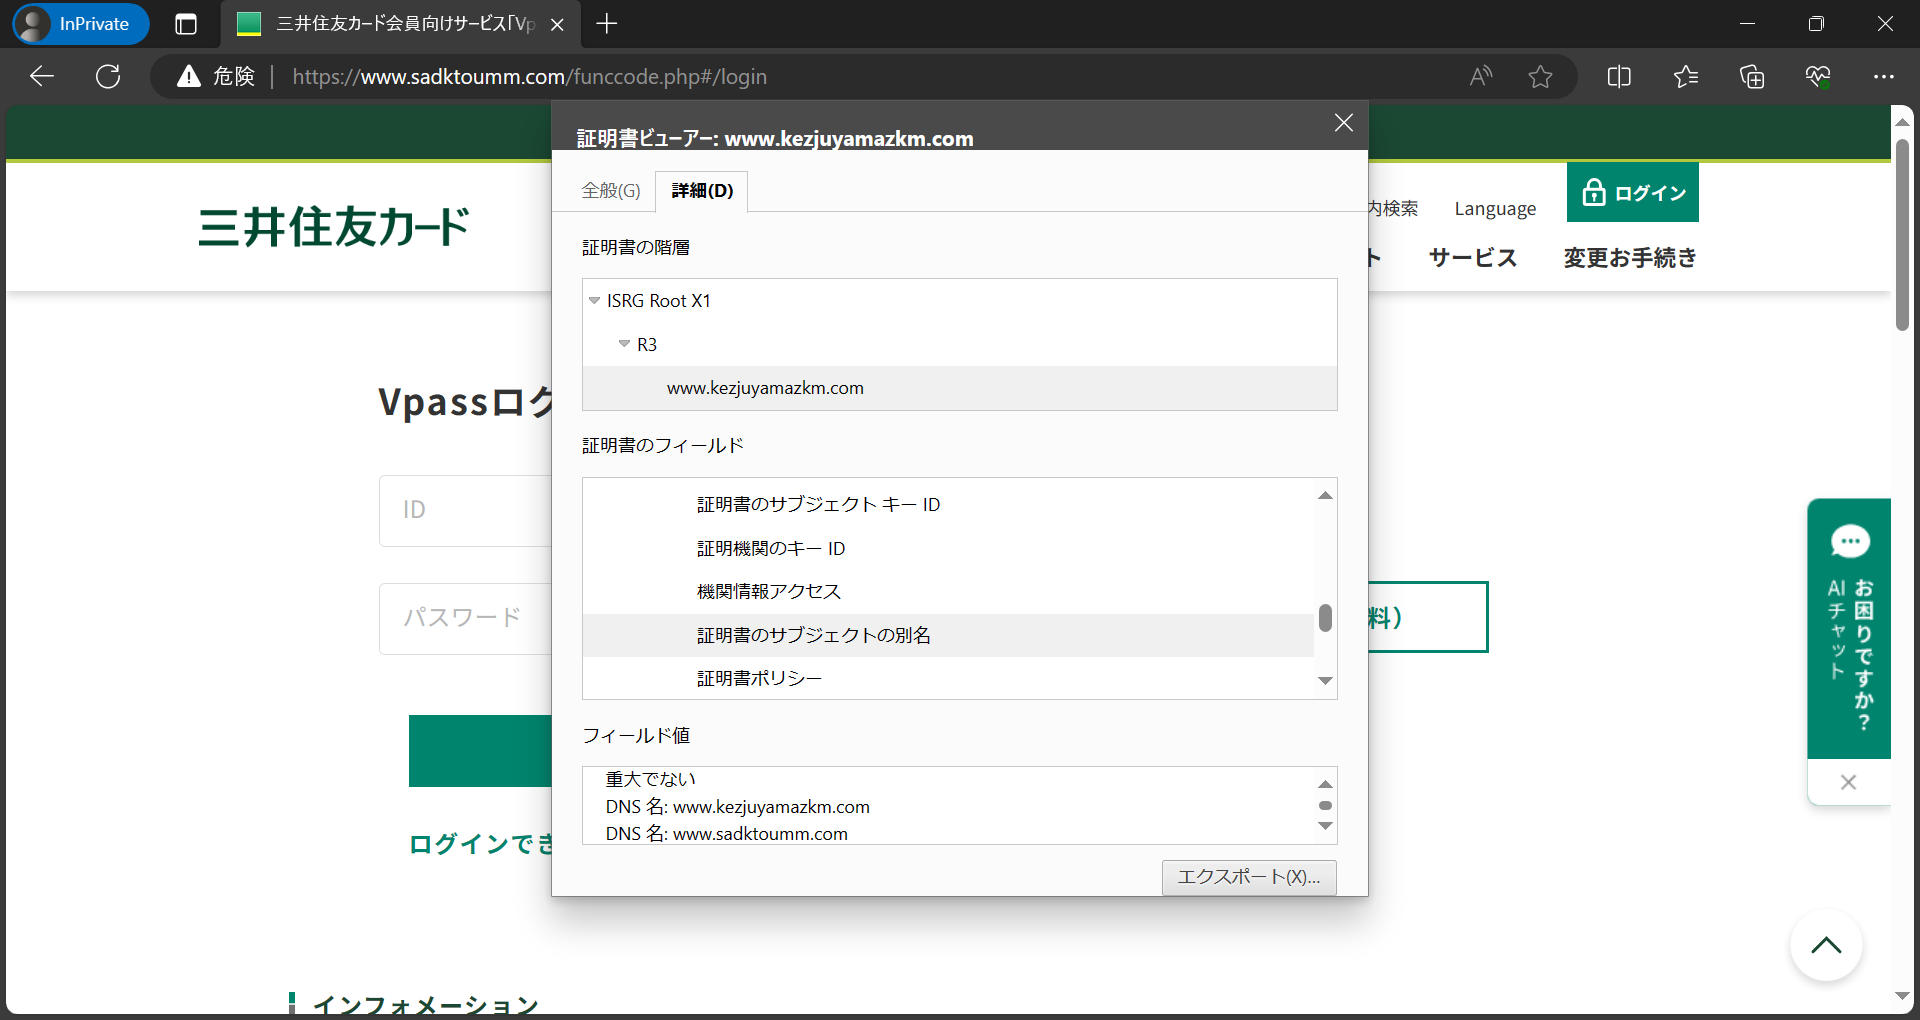The image size is (1920, 1020).
Task: Close the certificate viewer dialog
Action: (1343, 122)
